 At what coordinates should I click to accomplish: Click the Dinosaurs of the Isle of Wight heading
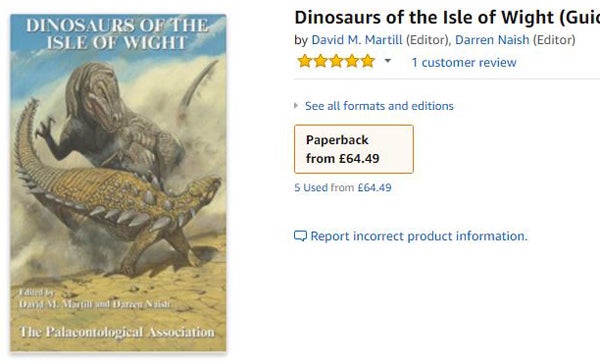tap(447, 17)
